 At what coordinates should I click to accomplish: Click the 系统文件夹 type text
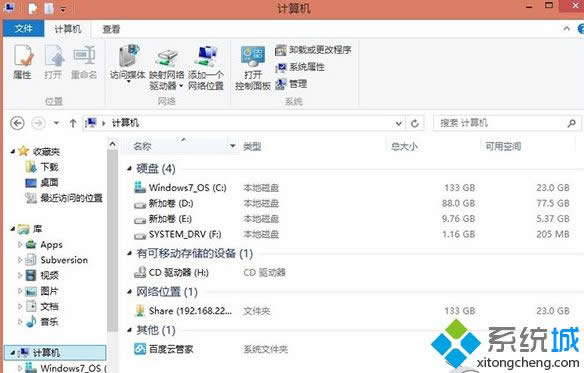coord(266,349)
